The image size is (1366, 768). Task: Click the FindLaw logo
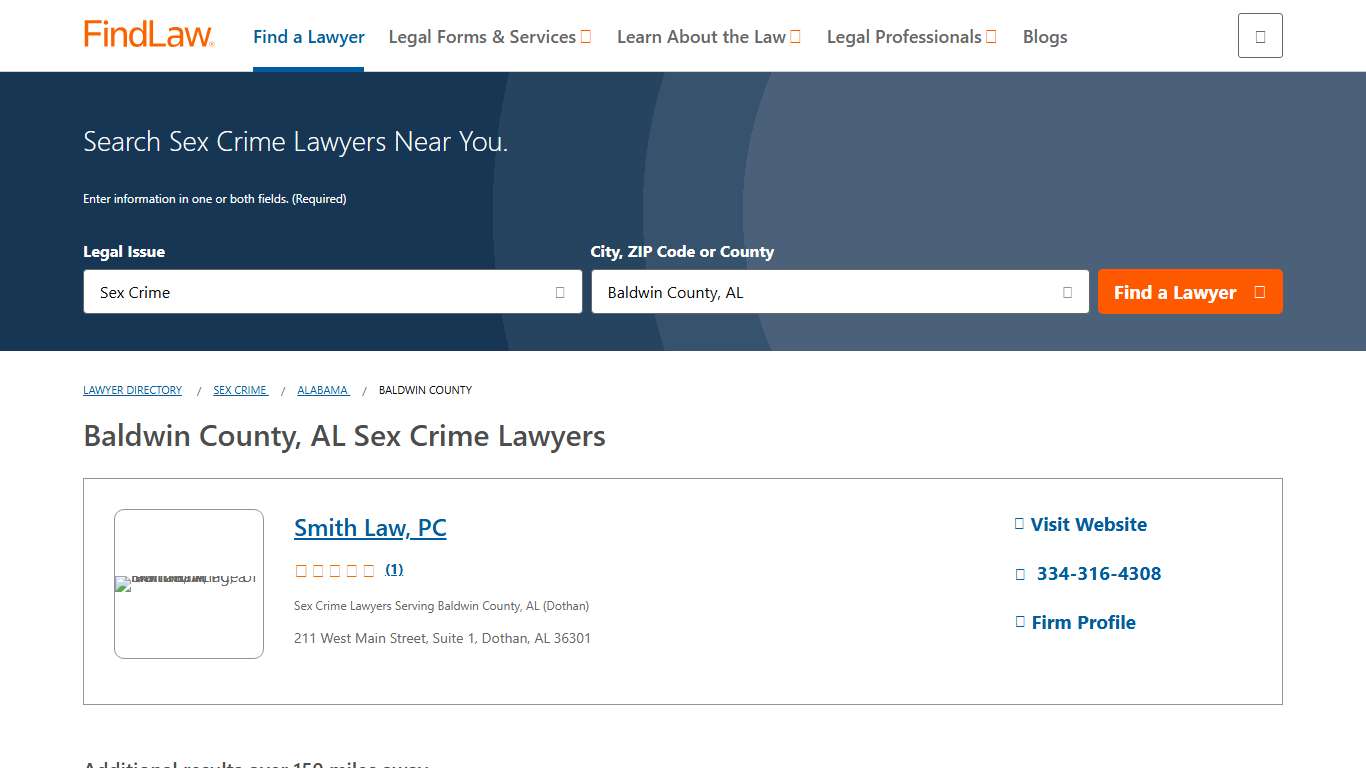147,33
